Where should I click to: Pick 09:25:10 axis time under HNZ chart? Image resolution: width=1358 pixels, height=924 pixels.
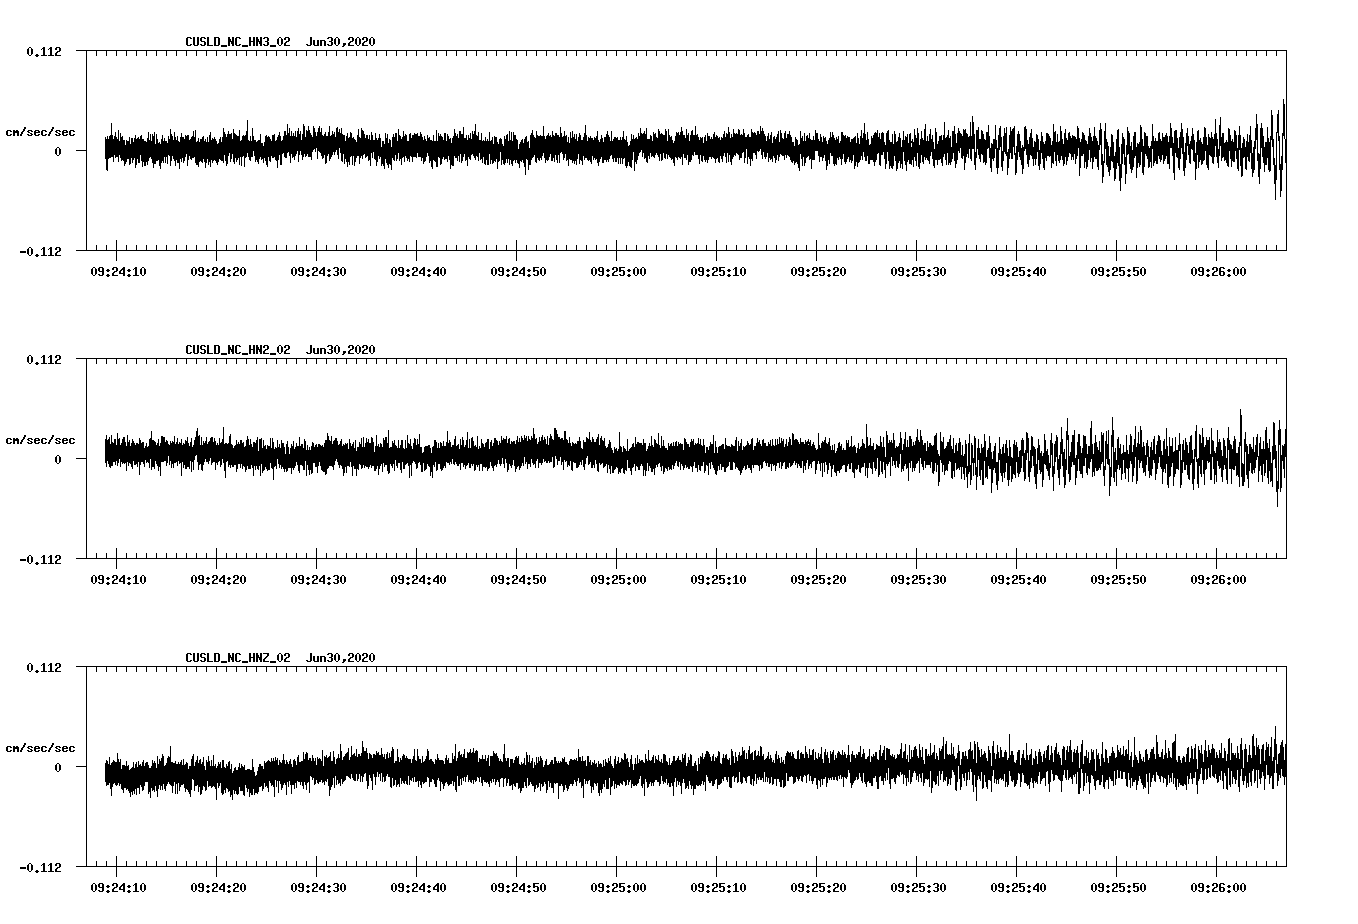tap(718, 887)
